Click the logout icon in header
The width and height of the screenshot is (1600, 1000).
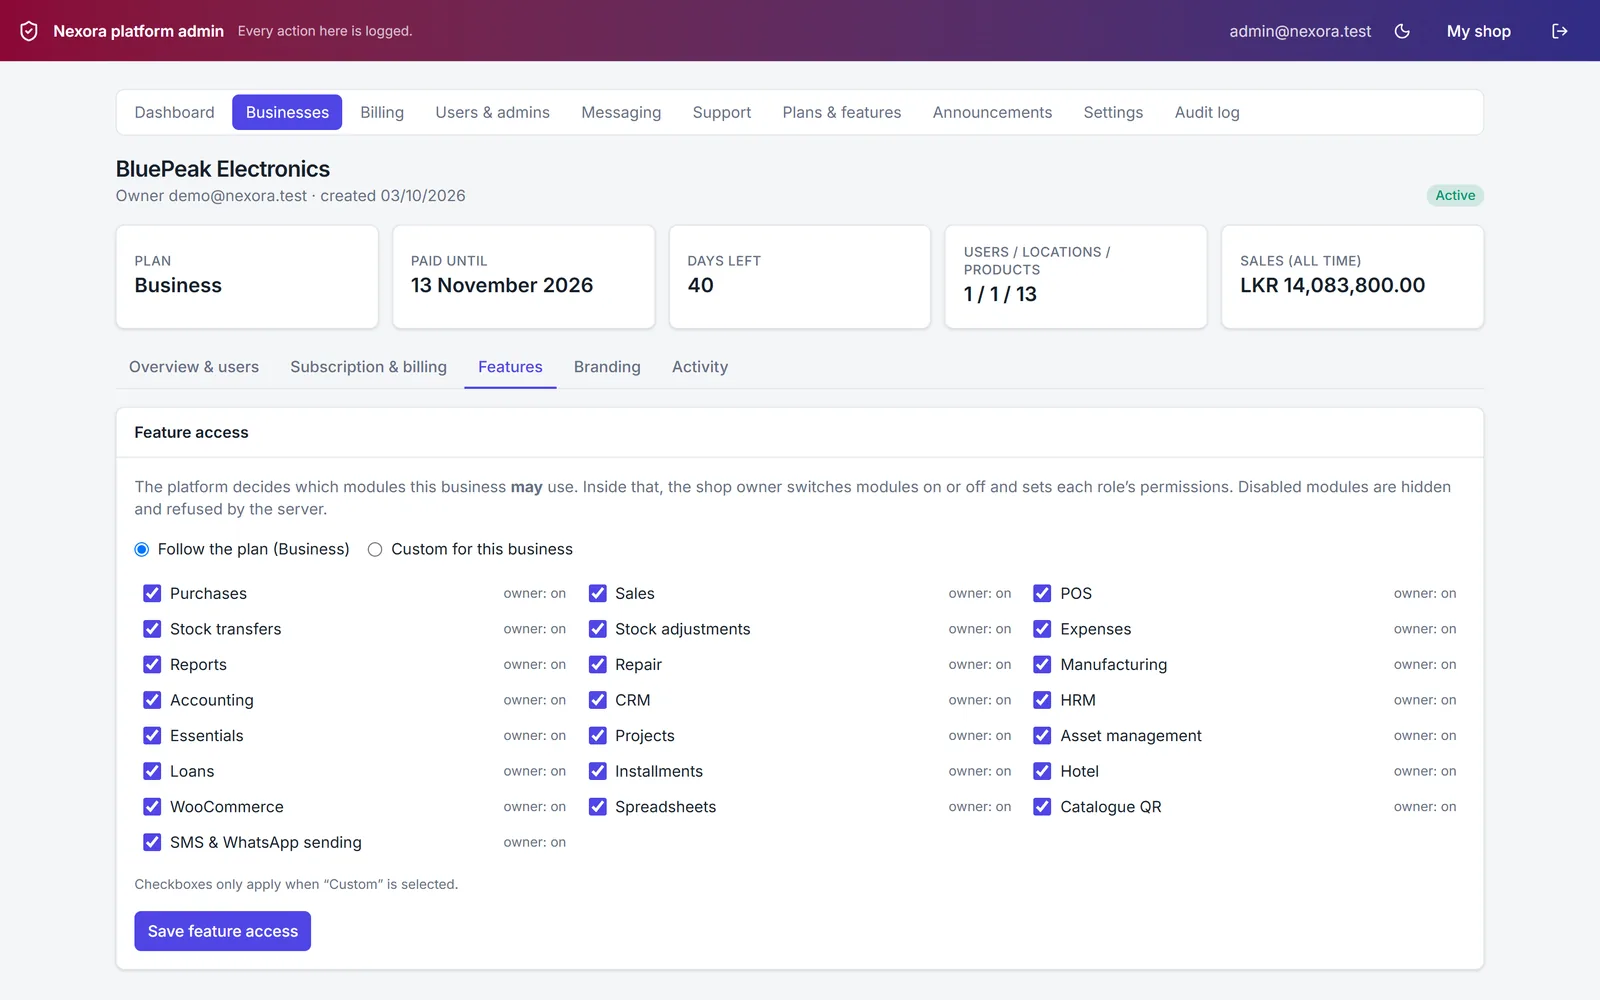click(x=1559, y=31)
